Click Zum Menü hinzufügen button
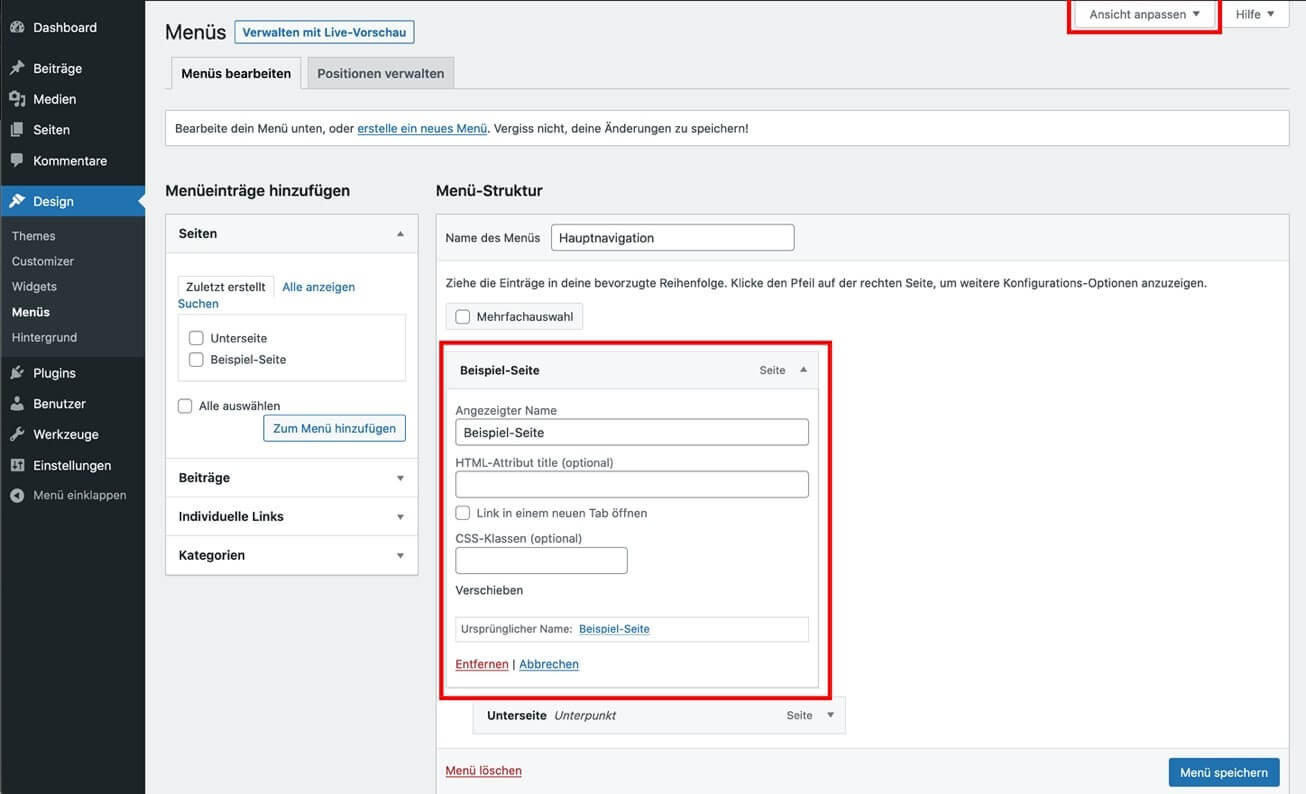 [334, 428]
